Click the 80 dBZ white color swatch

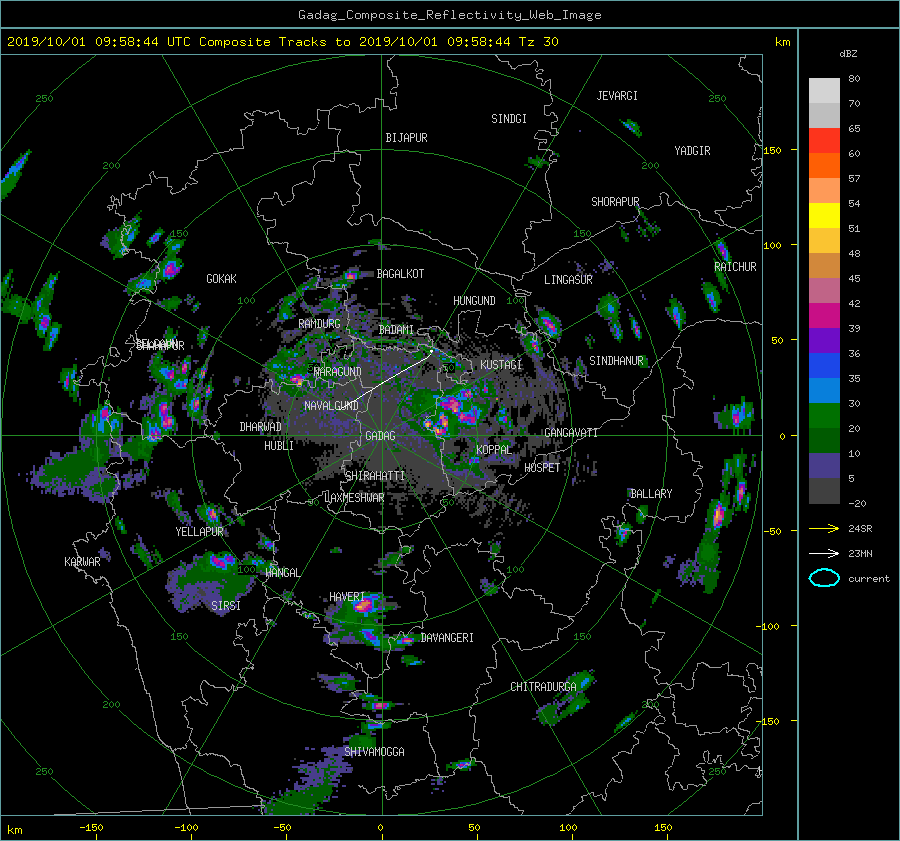(x=824, y=90)
